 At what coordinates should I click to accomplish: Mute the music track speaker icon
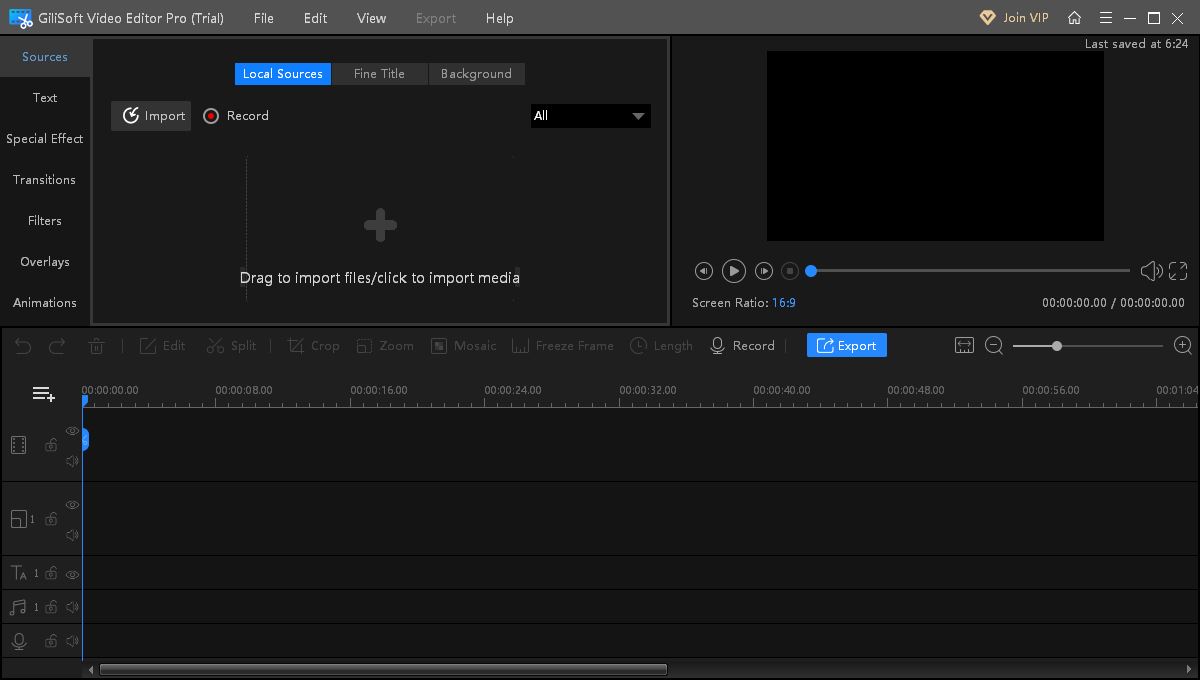coord(71,607)
